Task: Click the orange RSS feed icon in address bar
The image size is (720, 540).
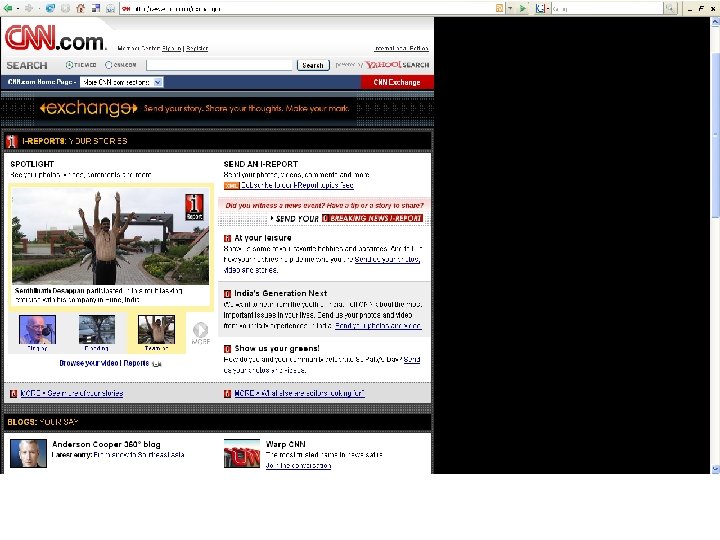Action: tap(499, 8)
